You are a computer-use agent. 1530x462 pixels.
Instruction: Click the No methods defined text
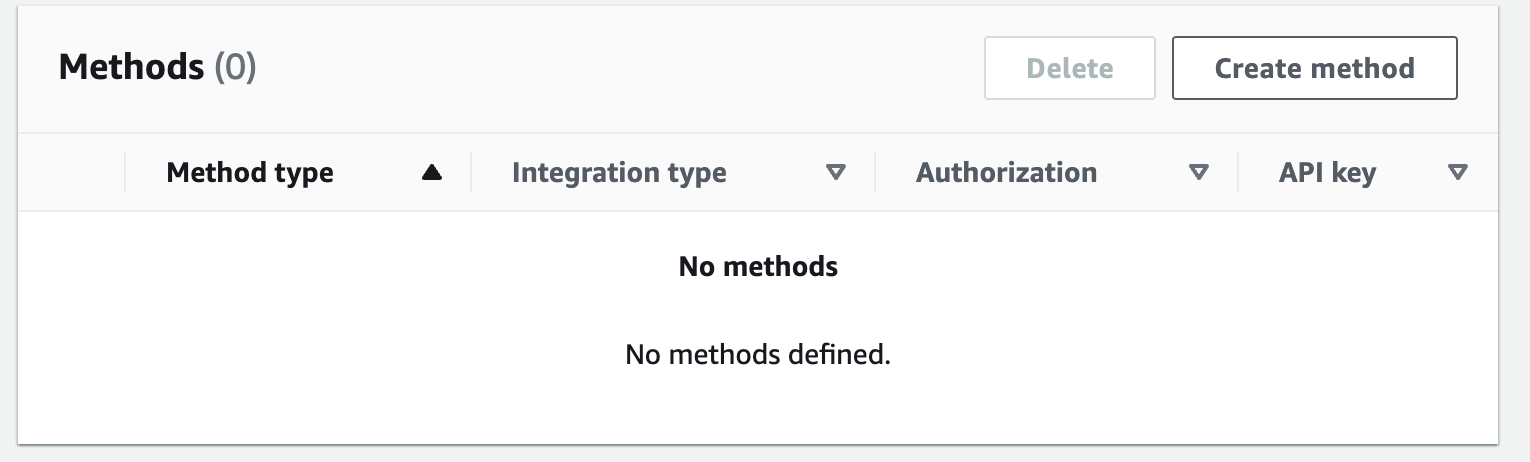click(758, 354)
